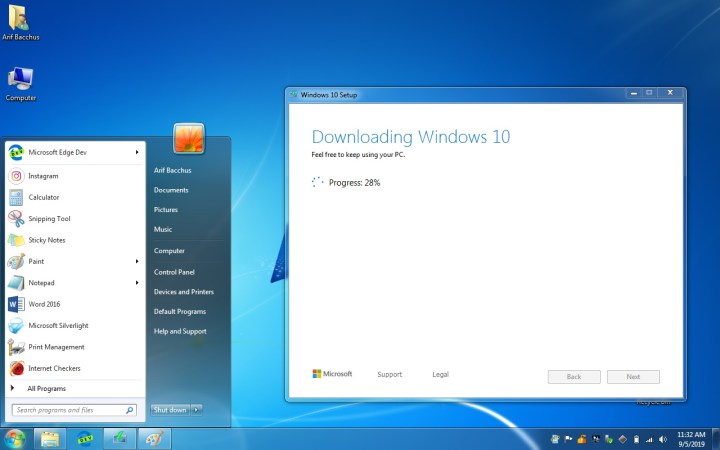720x450 pixels.
Task: Expand Microsoft Edge Dev jump list arrow
Action: [137, 152]
